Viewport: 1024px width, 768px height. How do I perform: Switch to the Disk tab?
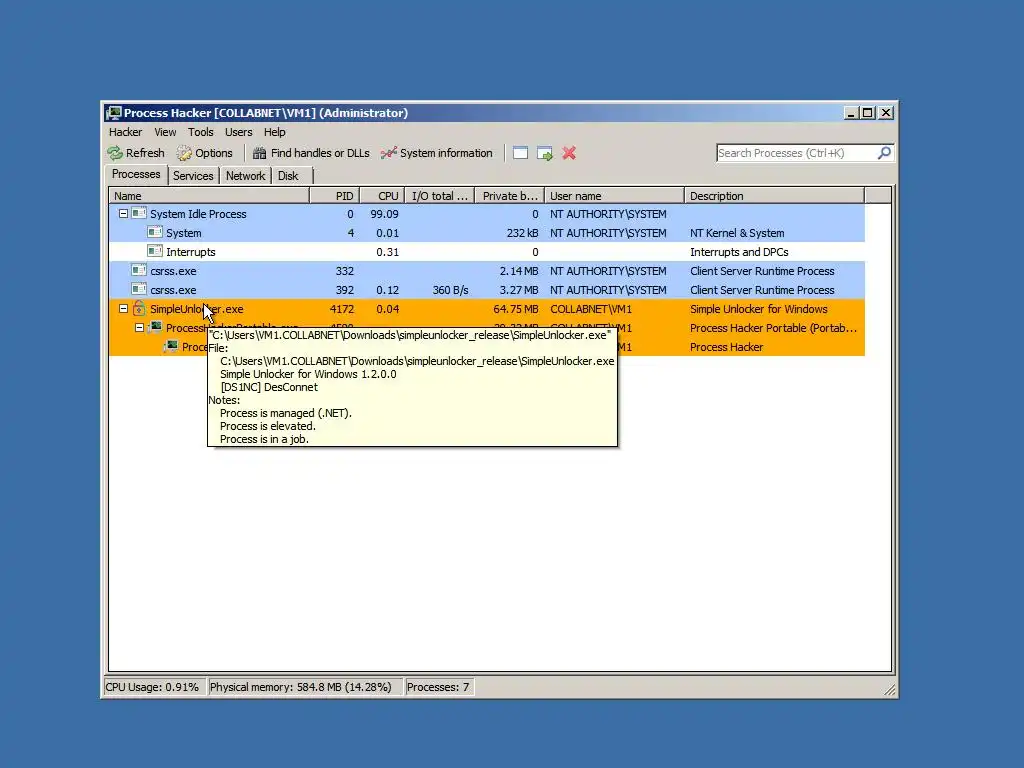tap(288, 176)
